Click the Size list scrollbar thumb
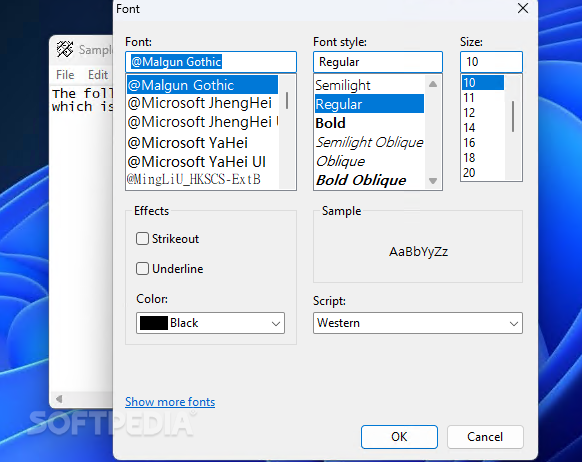The height and width of the screenshot is (462, 582). 513,116
